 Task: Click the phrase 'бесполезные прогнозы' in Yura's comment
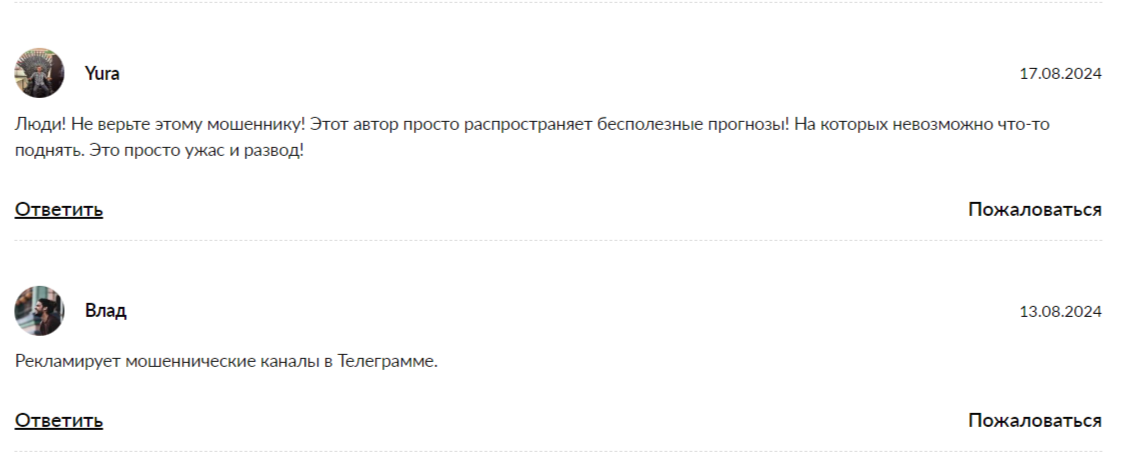[693, 125]
